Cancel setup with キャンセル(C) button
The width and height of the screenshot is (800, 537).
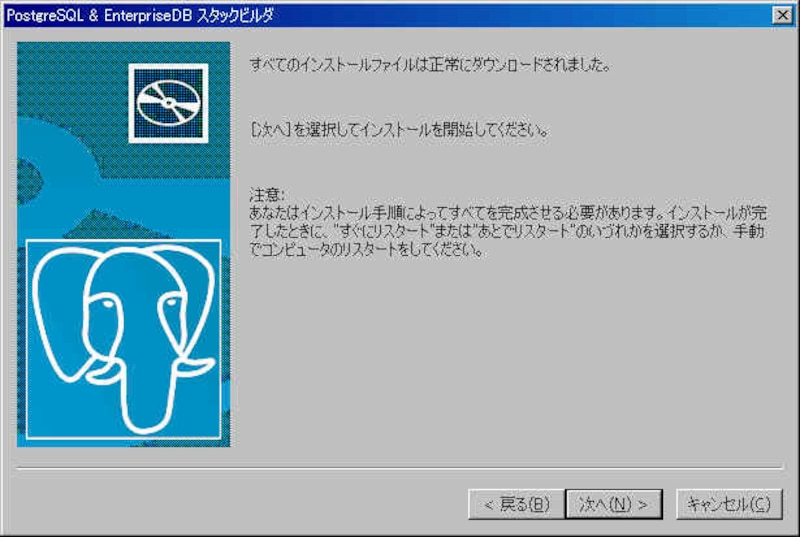point(729,504)
